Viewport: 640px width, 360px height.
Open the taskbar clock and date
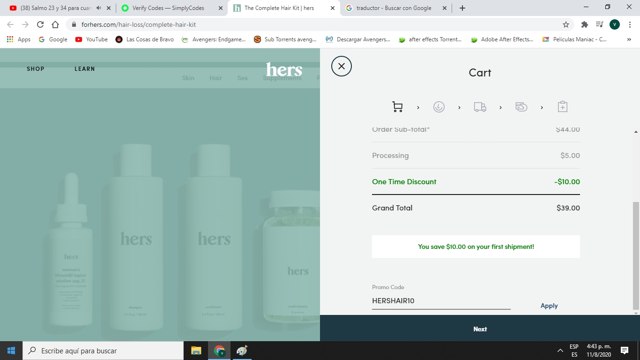coord(599,351)
